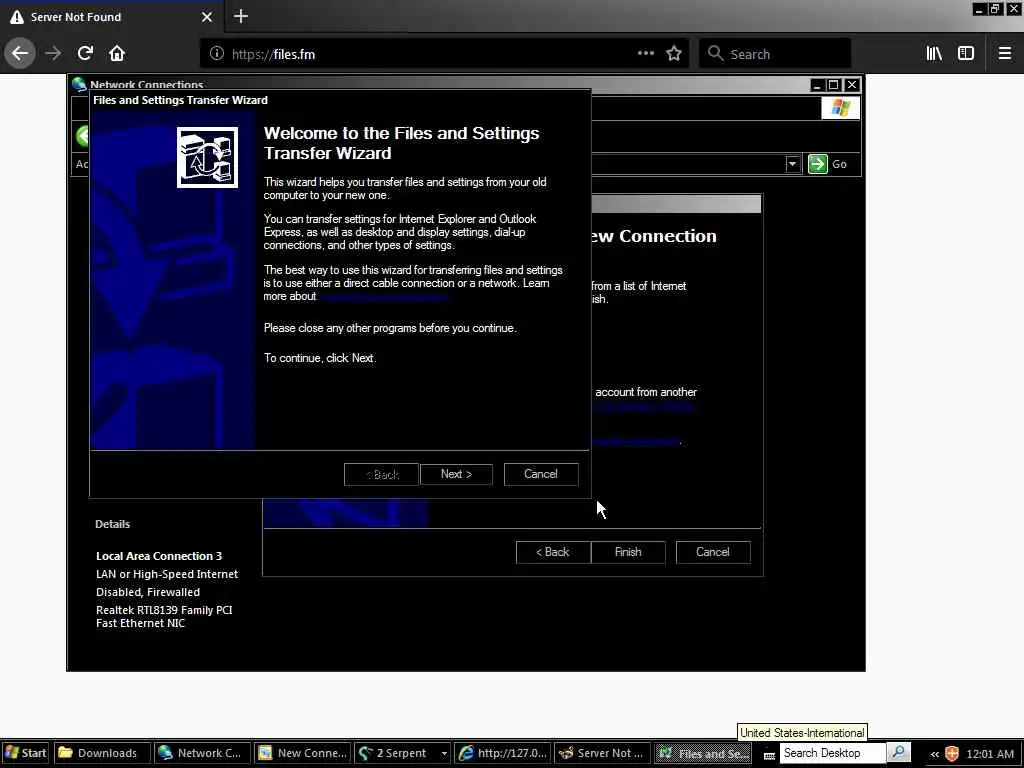Image resolution: width=1024 pixels, height=768 pixels.
Task: Click the Network Connections title bar globe icon
Action: [79, 84]
